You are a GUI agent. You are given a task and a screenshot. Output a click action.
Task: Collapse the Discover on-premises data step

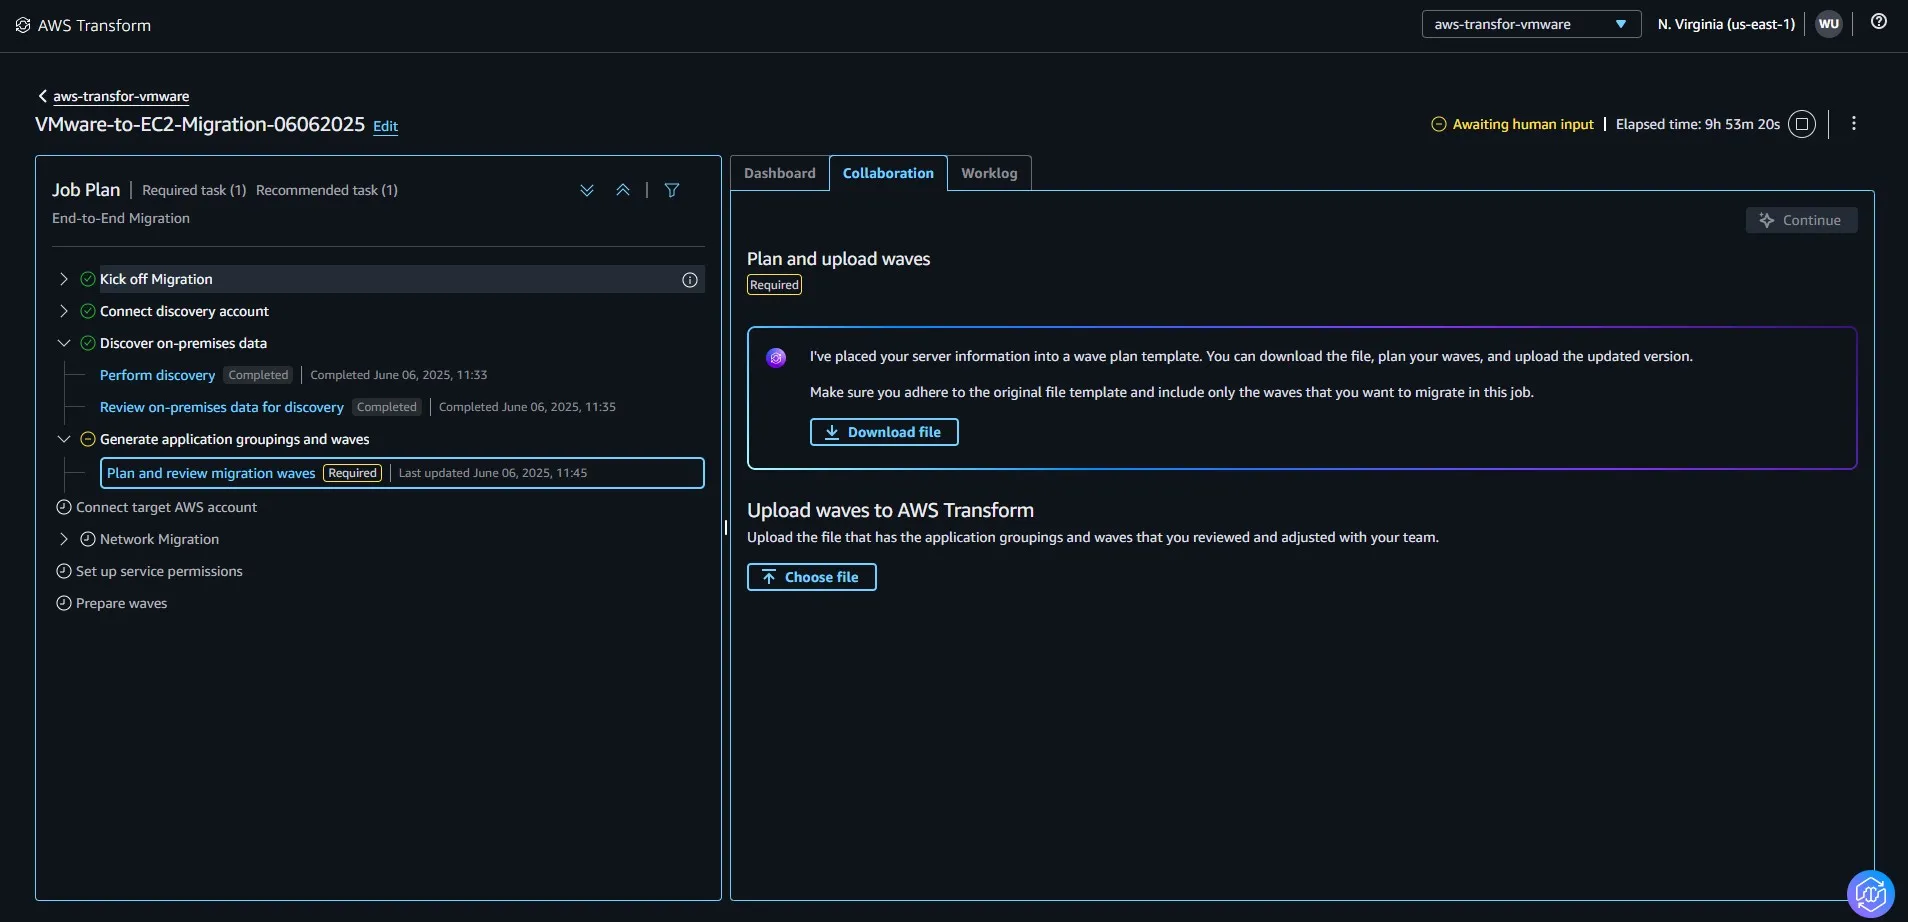[x=64, y=343]
